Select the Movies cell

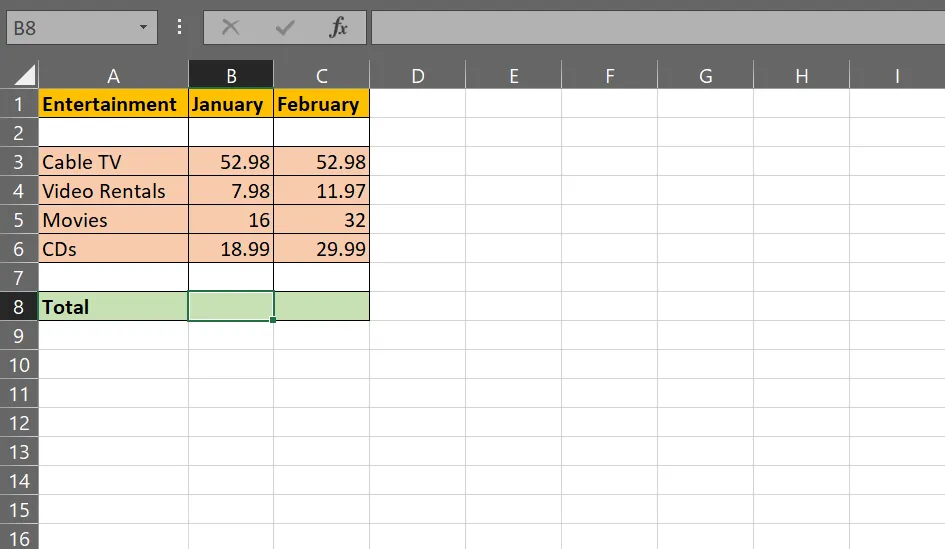[x=113, y=219]
